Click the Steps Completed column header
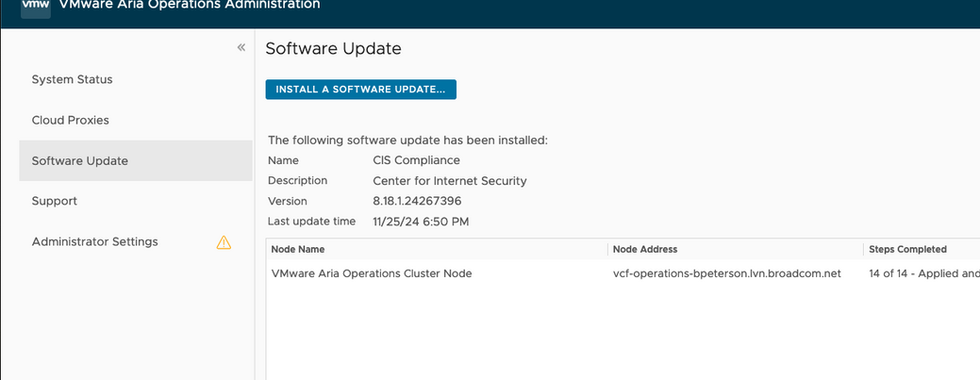The height and width of the screenshot is (380, 980). (908, 249)
